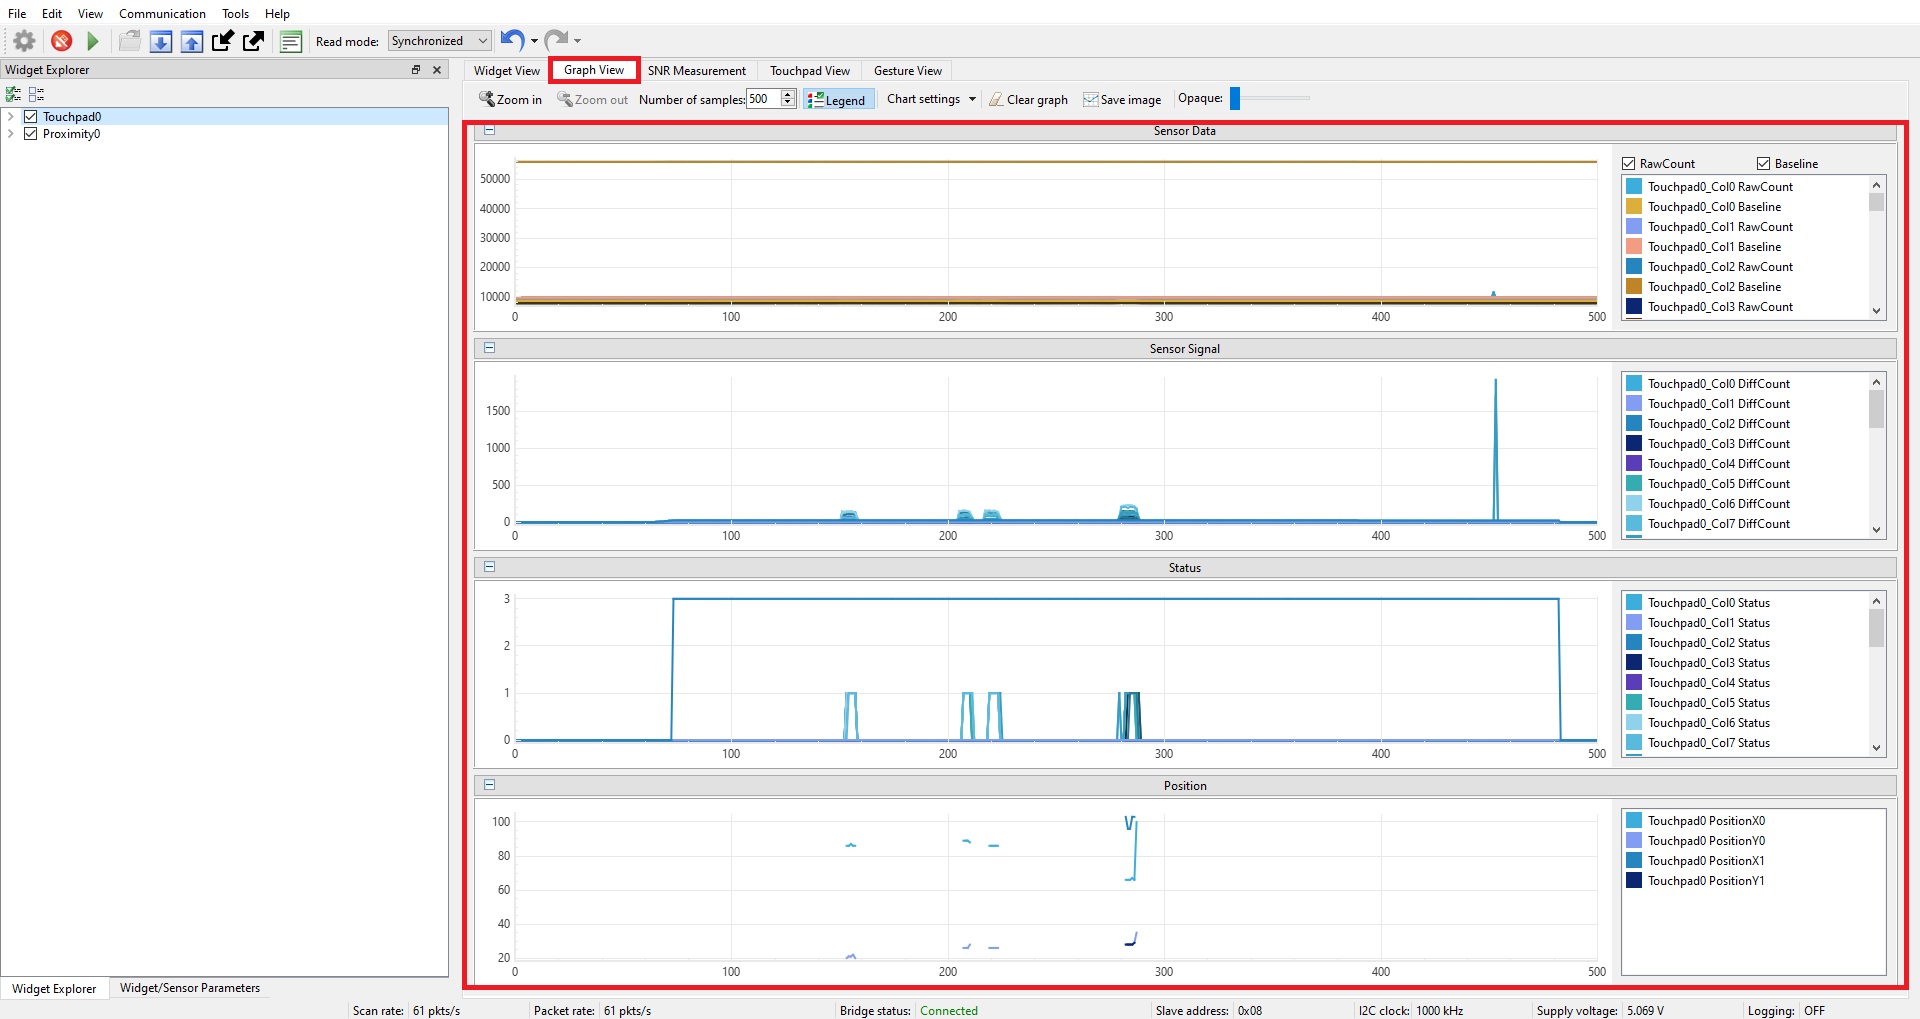Select Touchpad0_Col1 Baseline legend entry

[1714, 247]
